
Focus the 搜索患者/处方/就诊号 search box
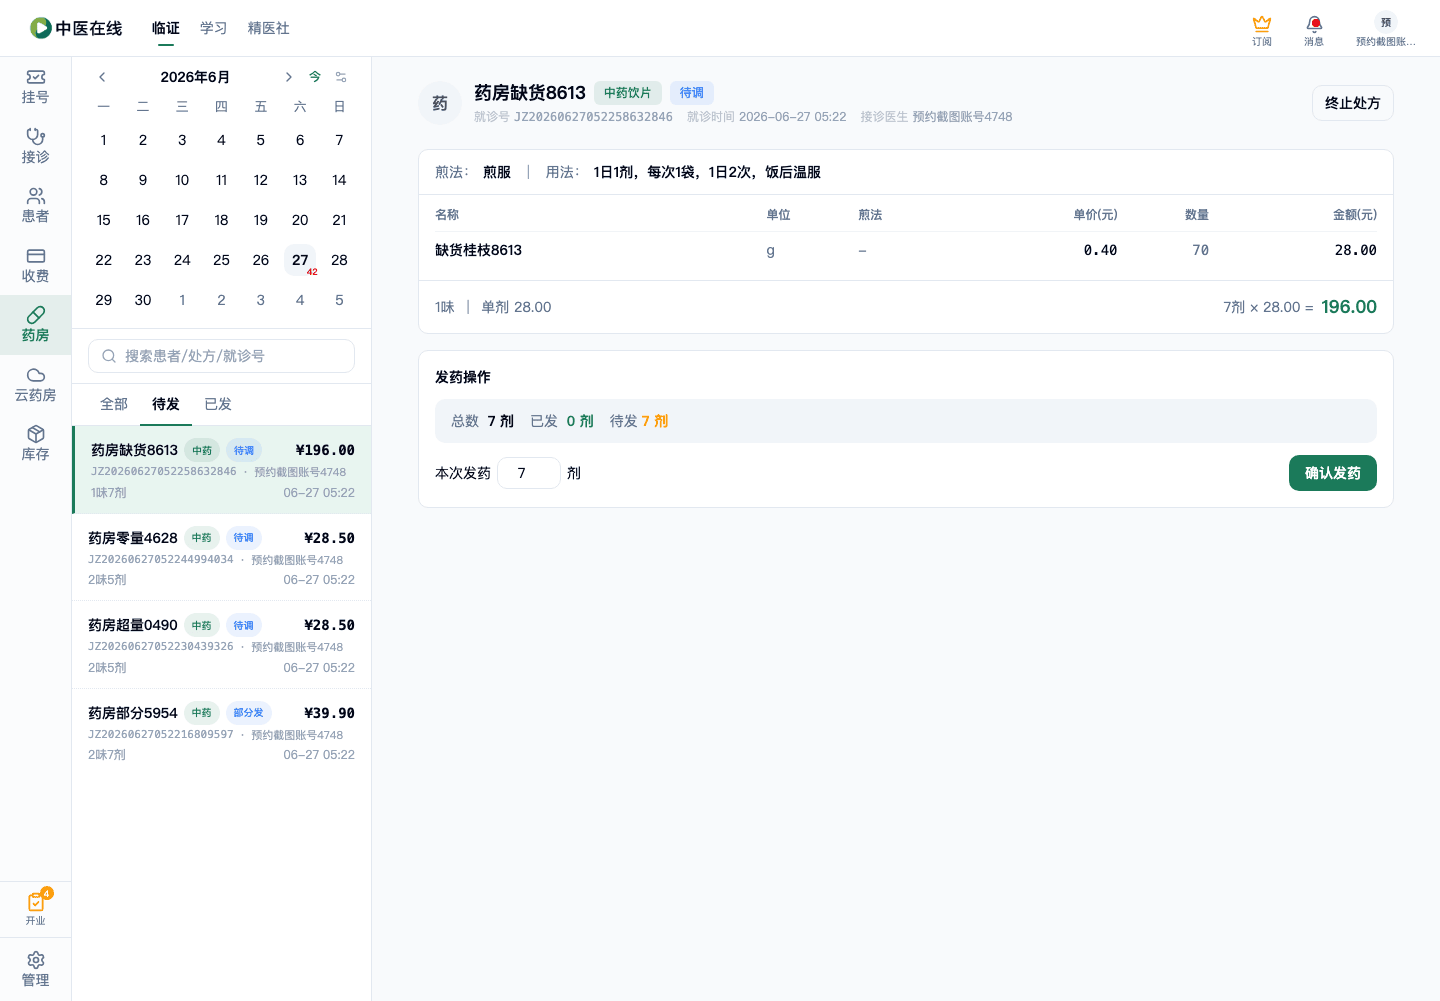coord(221,356)
